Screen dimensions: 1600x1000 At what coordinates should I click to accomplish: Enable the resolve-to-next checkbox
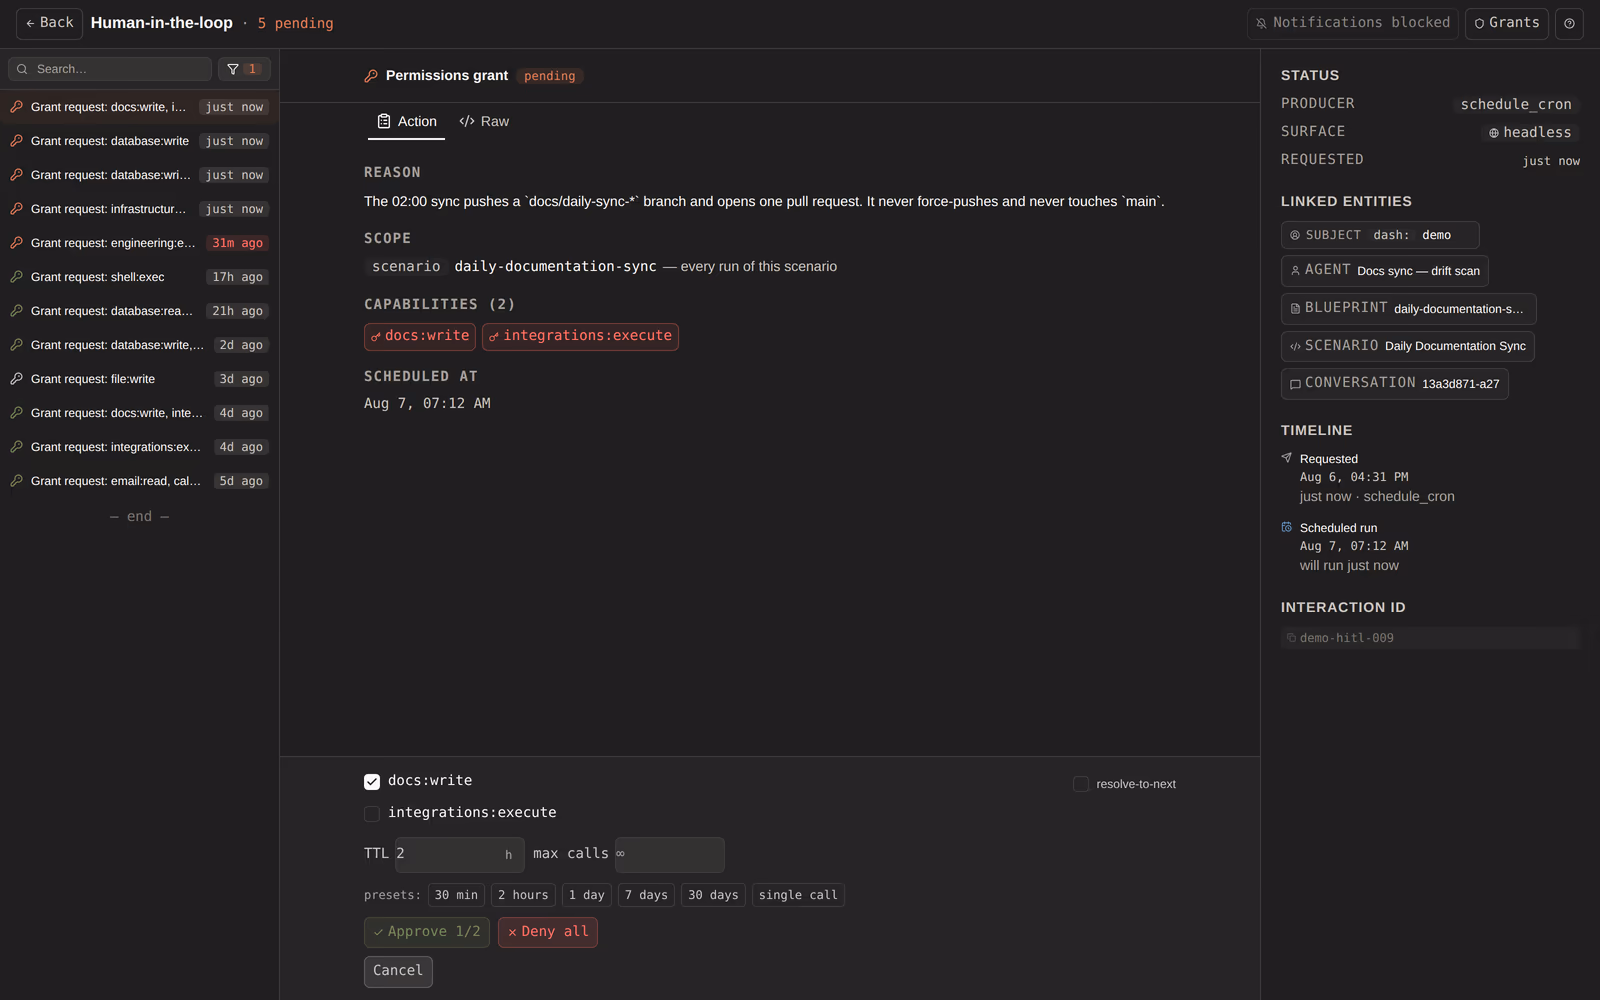1081,784
